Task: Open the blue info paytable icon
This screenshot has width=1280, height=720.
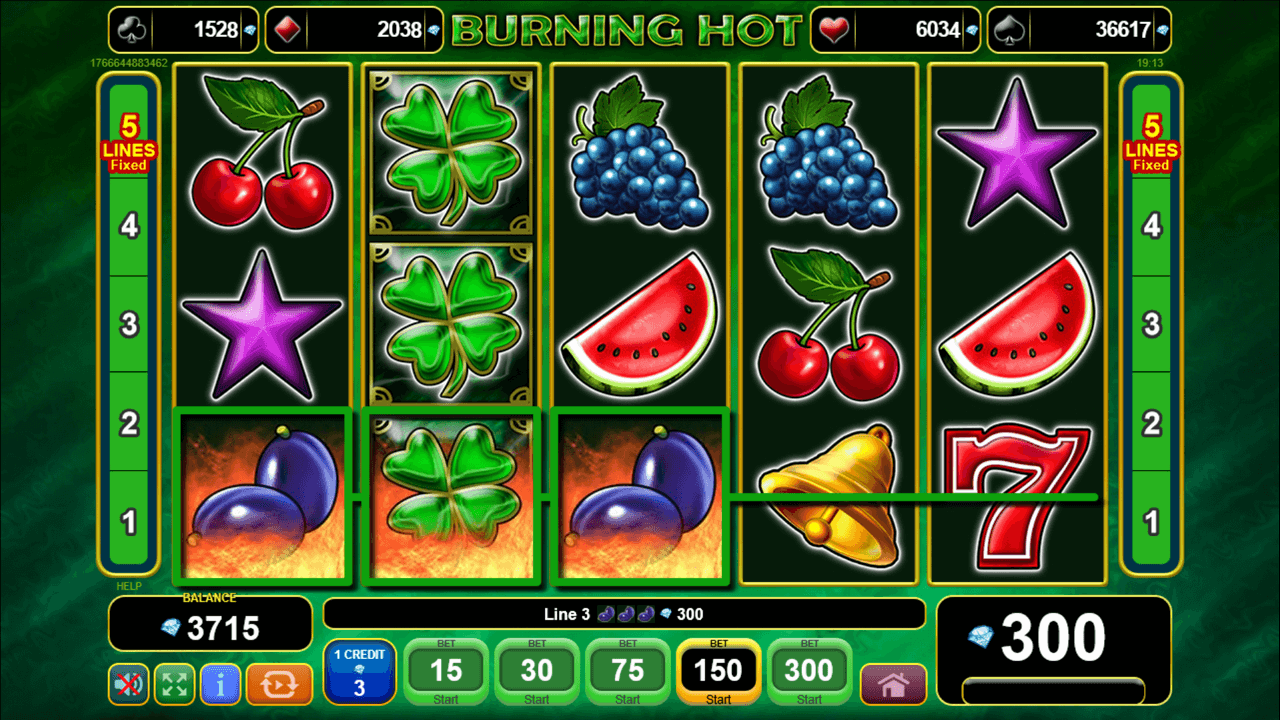Action: point(221,684)
